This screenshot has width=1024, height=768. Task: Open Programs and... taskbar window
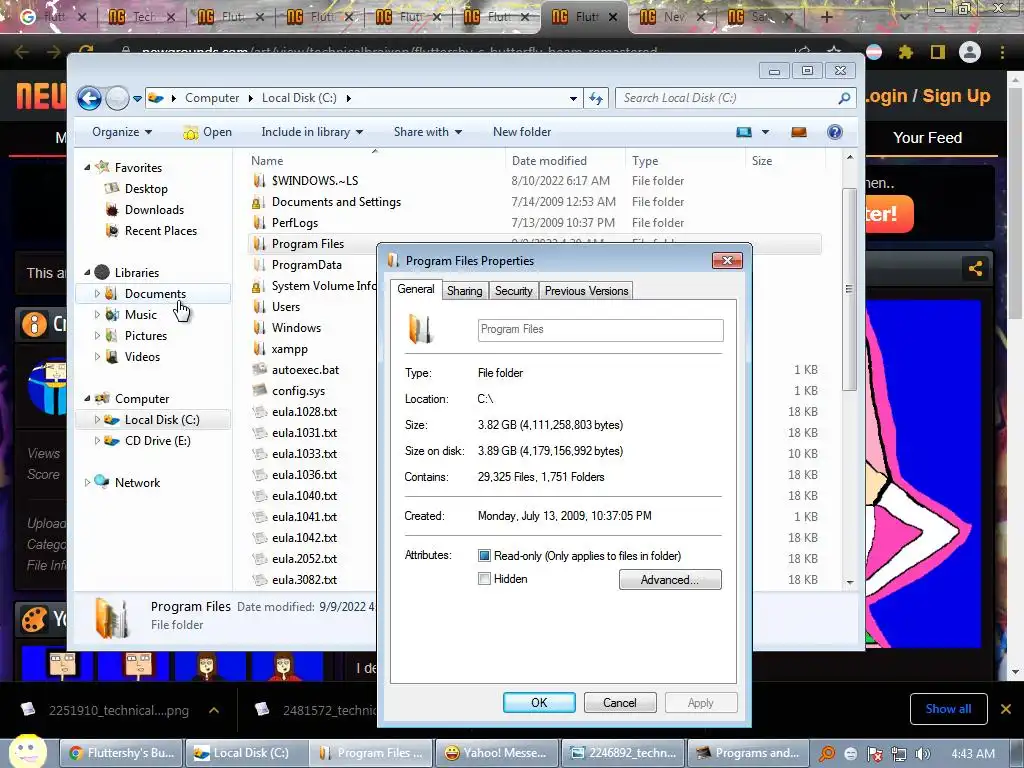750,753
